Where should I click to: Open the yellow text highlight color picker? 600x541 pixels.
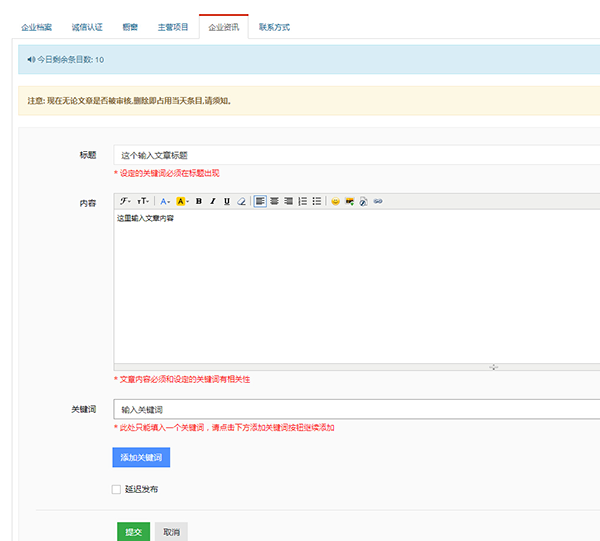point(182,201)
